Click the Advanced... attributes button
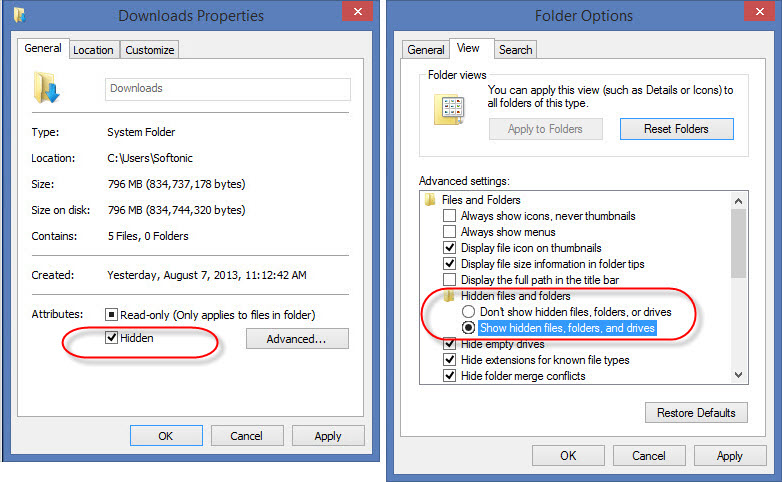The width and height of the screenshot is (782, 482). (296, 339)
